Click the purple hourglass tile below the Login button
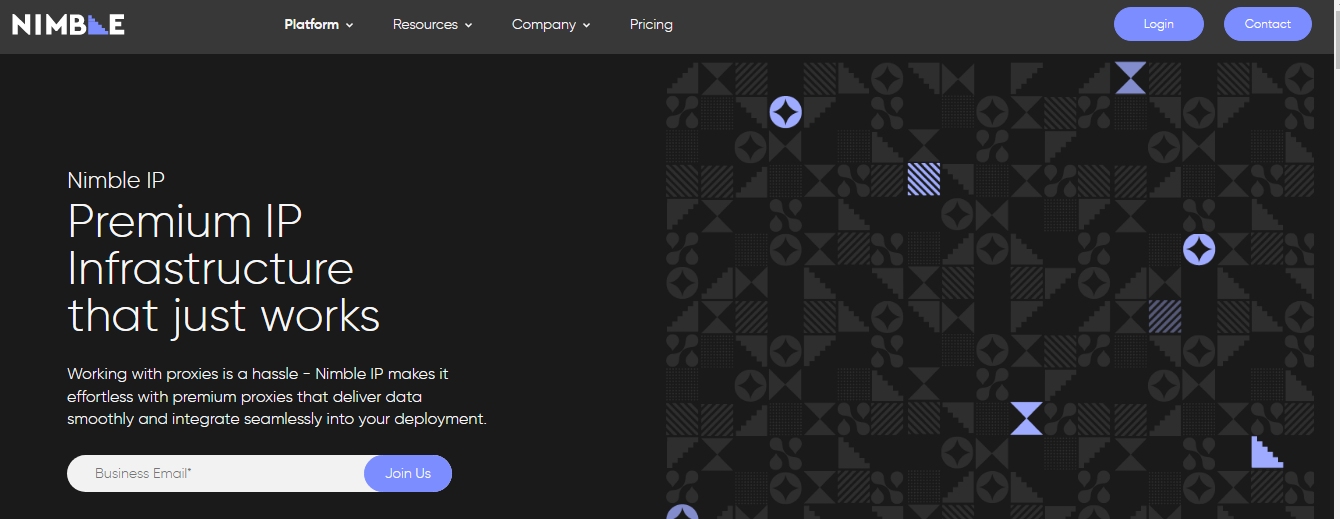Viewport: 1340px width, 519px height. tap(1130, 78)
